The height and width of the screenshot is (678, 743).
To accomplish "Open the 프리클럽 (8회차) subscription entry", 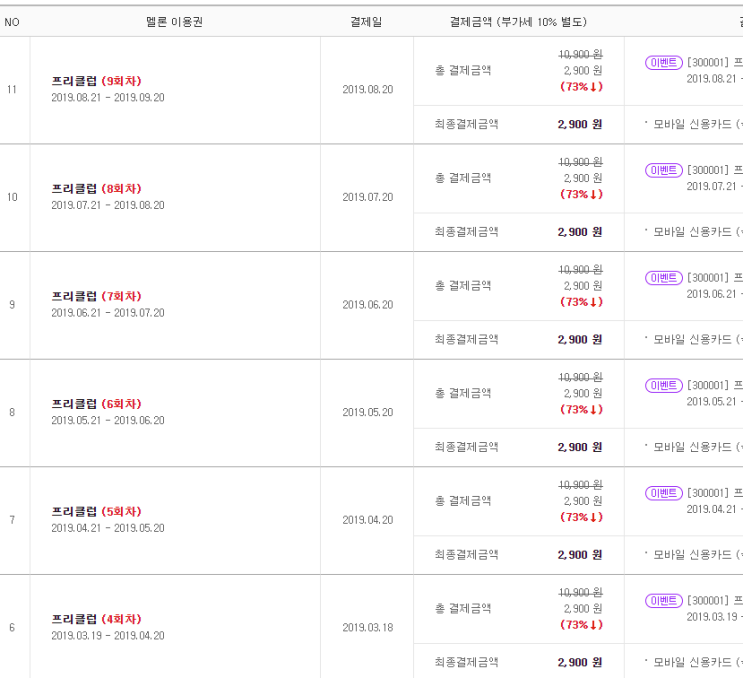I will coord(96,189).
